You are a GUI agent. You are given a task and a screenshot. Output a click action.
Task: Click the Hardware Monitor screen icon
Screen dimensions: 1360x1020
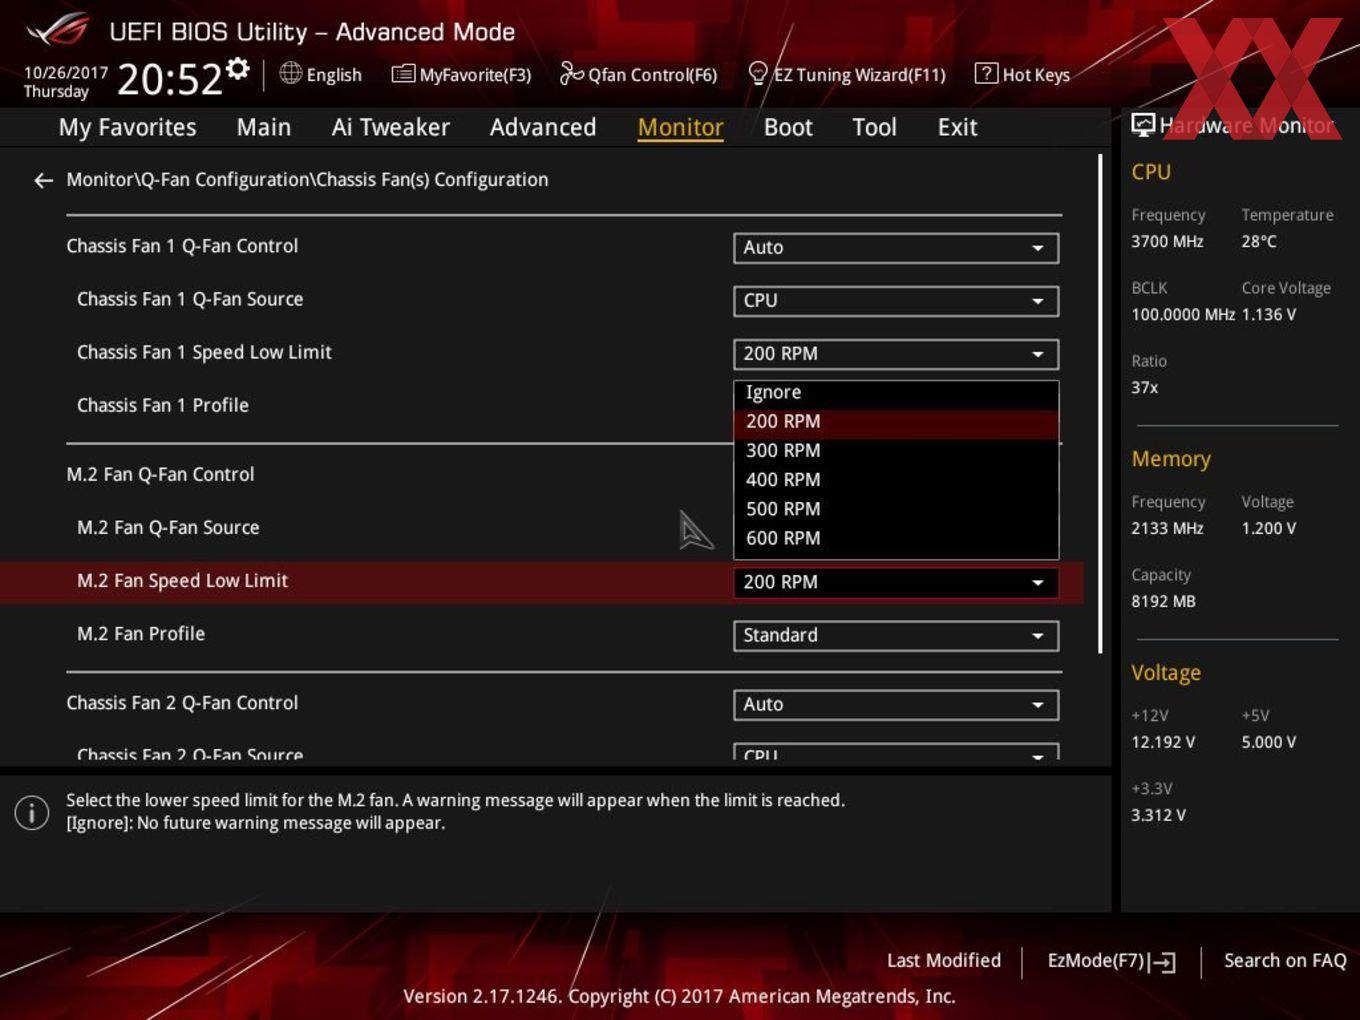click(x=1143, y=125)
